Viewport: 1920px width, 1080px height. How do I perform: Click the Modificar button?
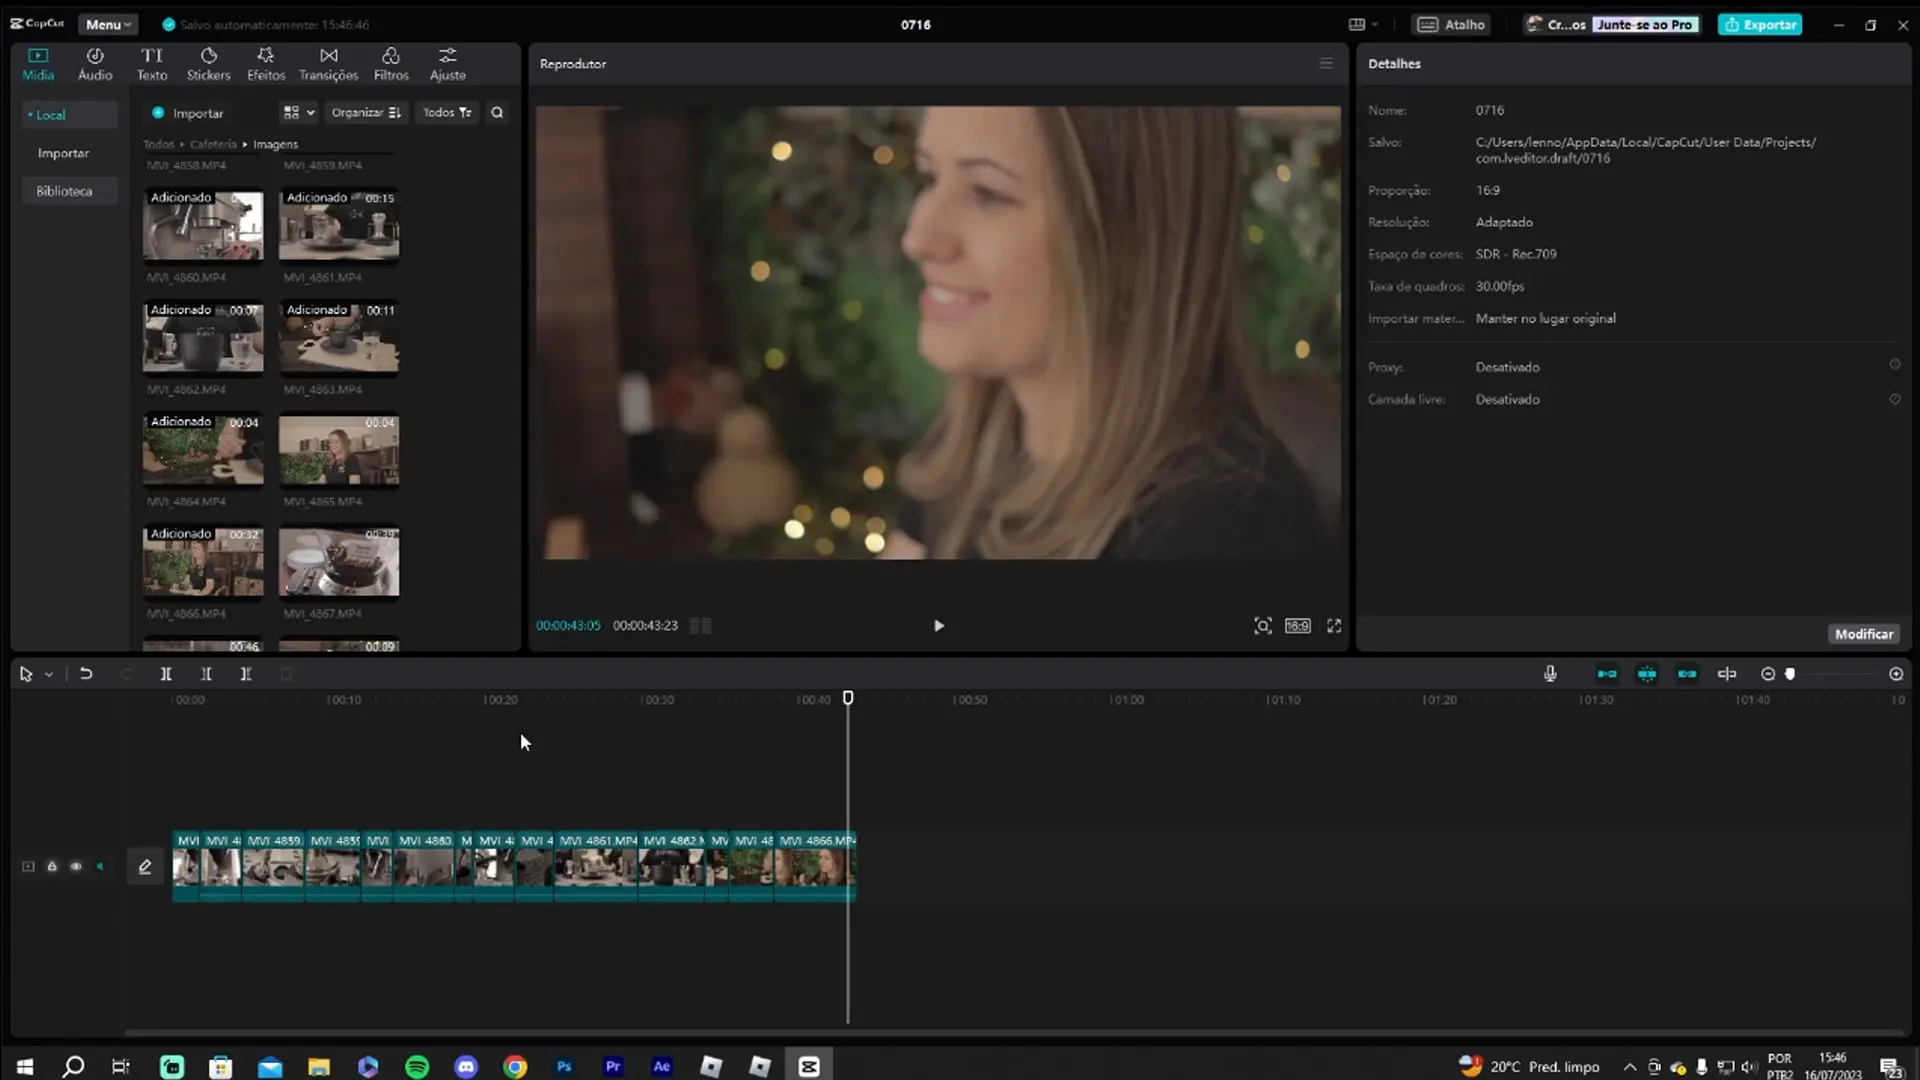point(1863,634)
